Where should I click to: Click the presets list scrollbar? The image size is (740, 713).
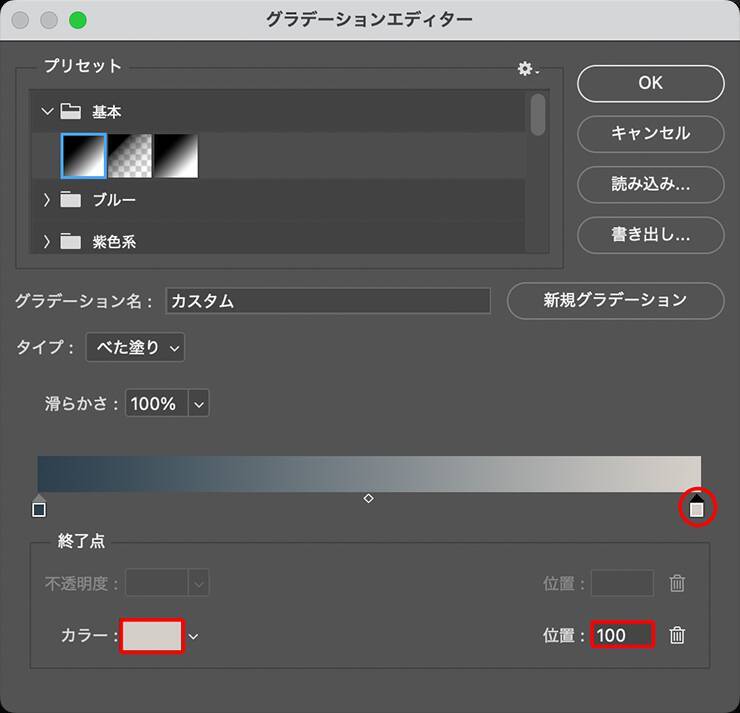pos(538,115)
